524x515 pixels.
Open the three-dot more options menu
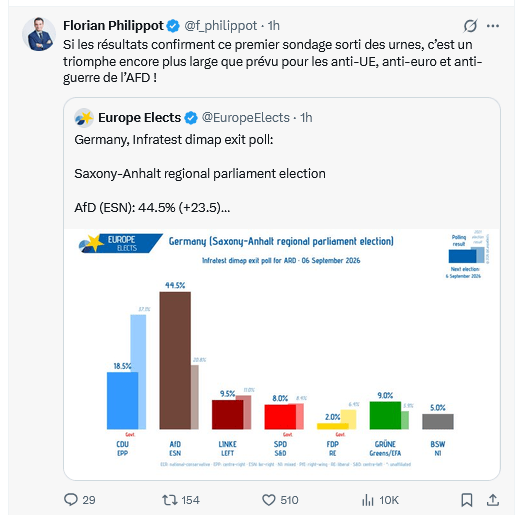tap(493, 26)
